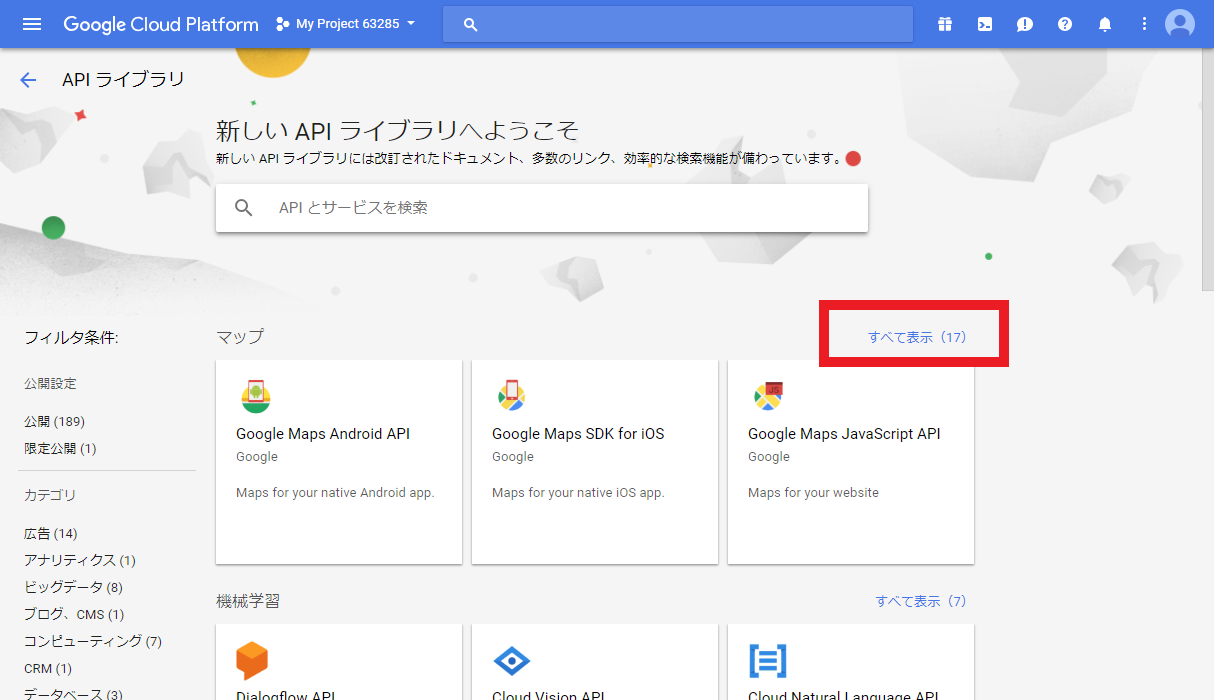
Task: Filter by 公開 (189)
Action: pyautogui.click(x=54, y=422)
